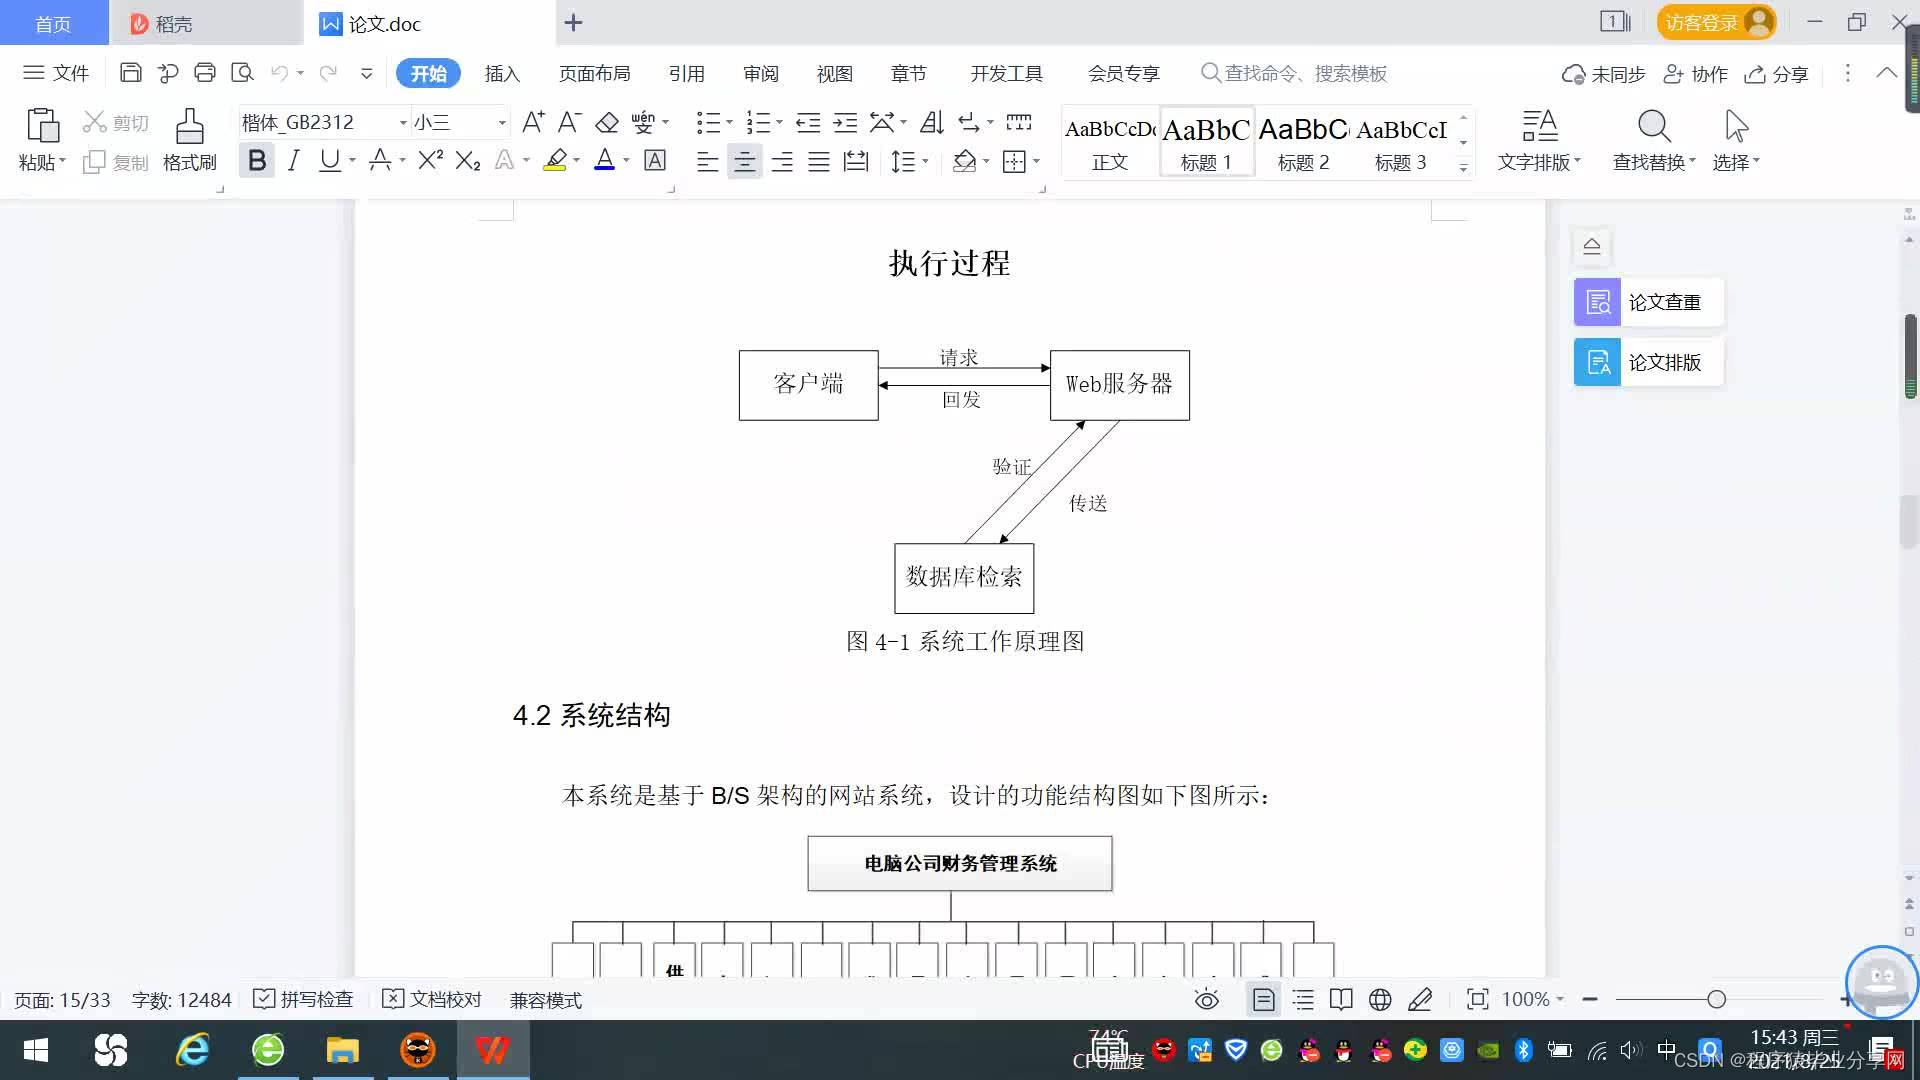1920x1080 pixels.
Task: Toggle spell check (拼写检查) in status bar
Action: [x=304, y=999]
